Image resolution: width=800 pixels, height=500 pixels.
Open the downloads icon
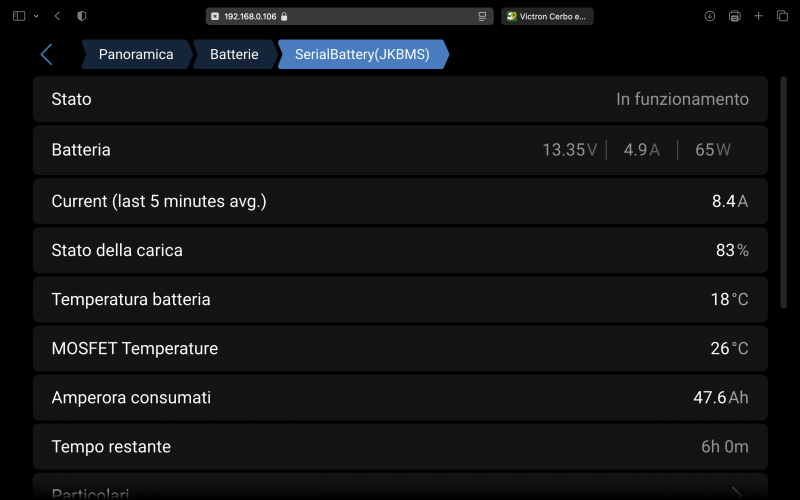tap(710, 16)
